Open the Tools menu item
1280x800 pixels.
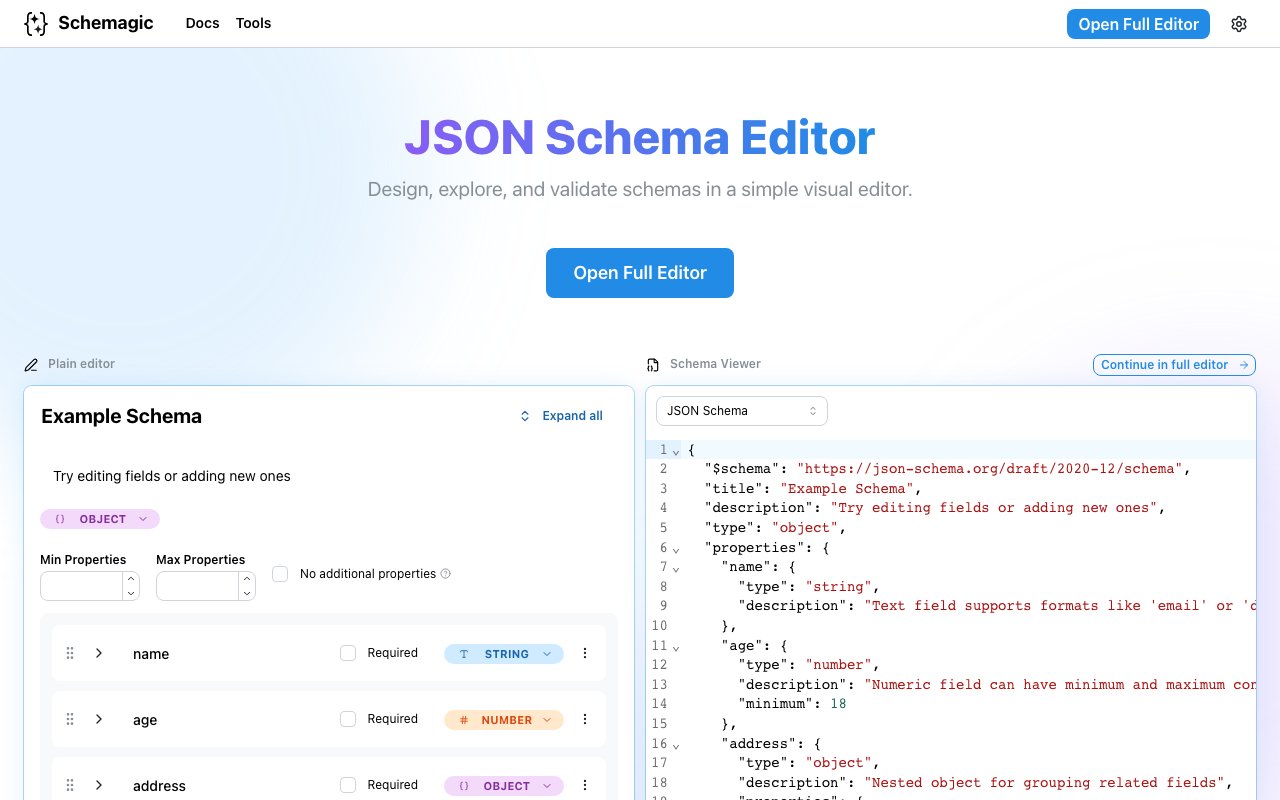[x=253, y=23]
